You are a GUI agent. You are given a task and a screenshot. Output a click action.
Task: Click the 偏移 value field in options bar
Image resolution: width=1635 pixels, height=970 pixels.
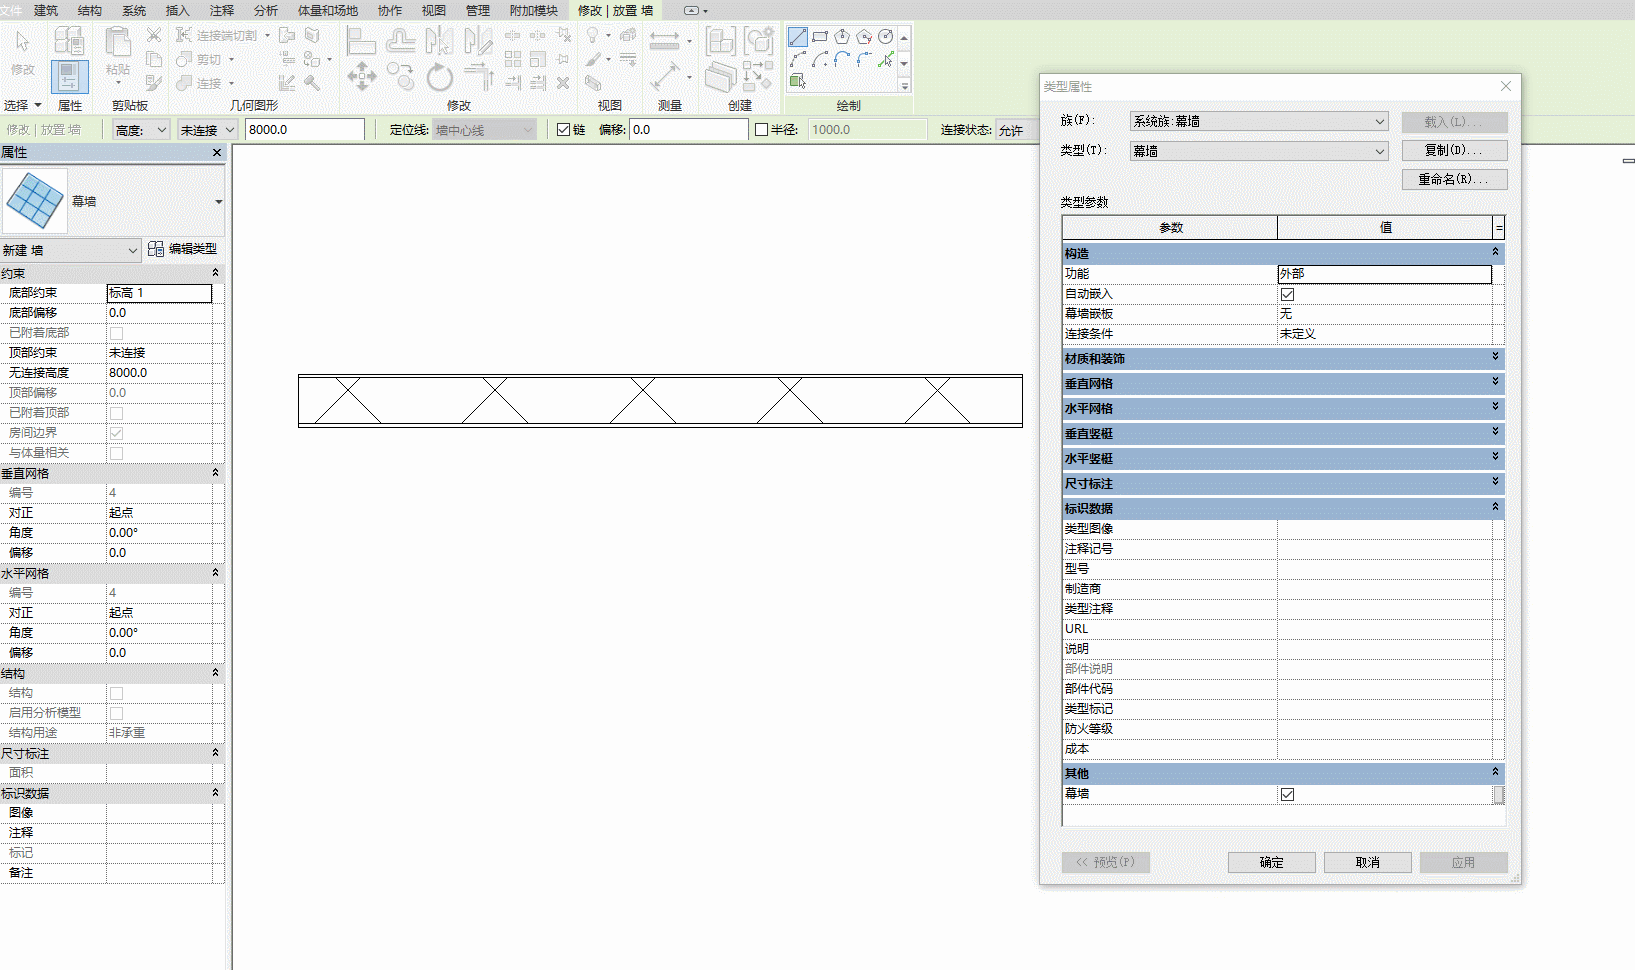[689, 130]
